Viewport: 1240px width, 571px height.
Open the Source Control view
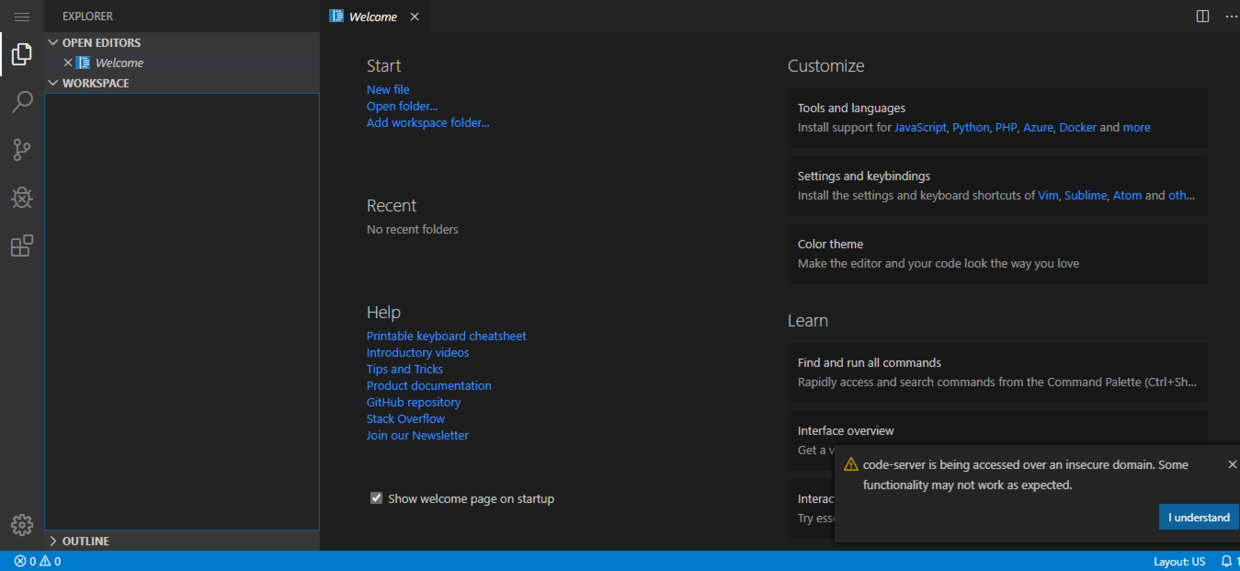22,150
